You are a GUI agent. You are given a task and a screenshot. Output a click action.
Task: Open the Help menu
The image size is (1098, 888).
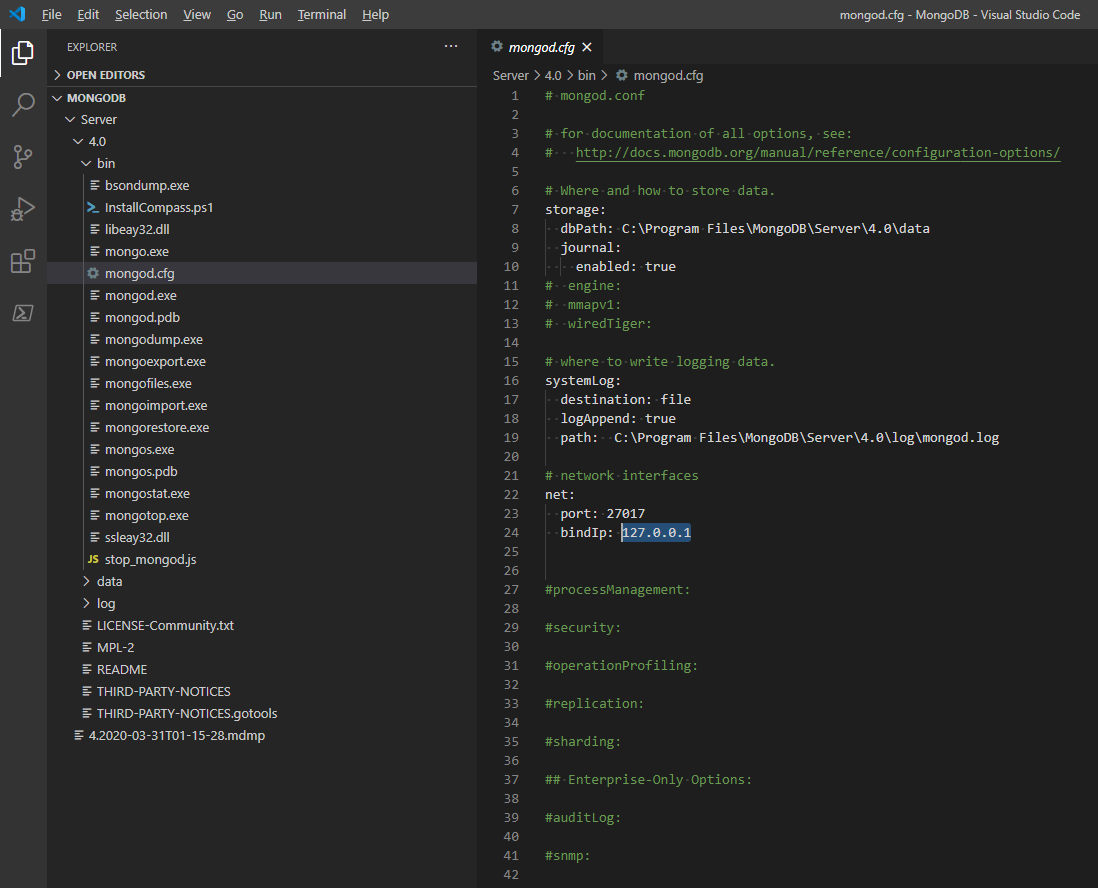[x=375, y=14]
